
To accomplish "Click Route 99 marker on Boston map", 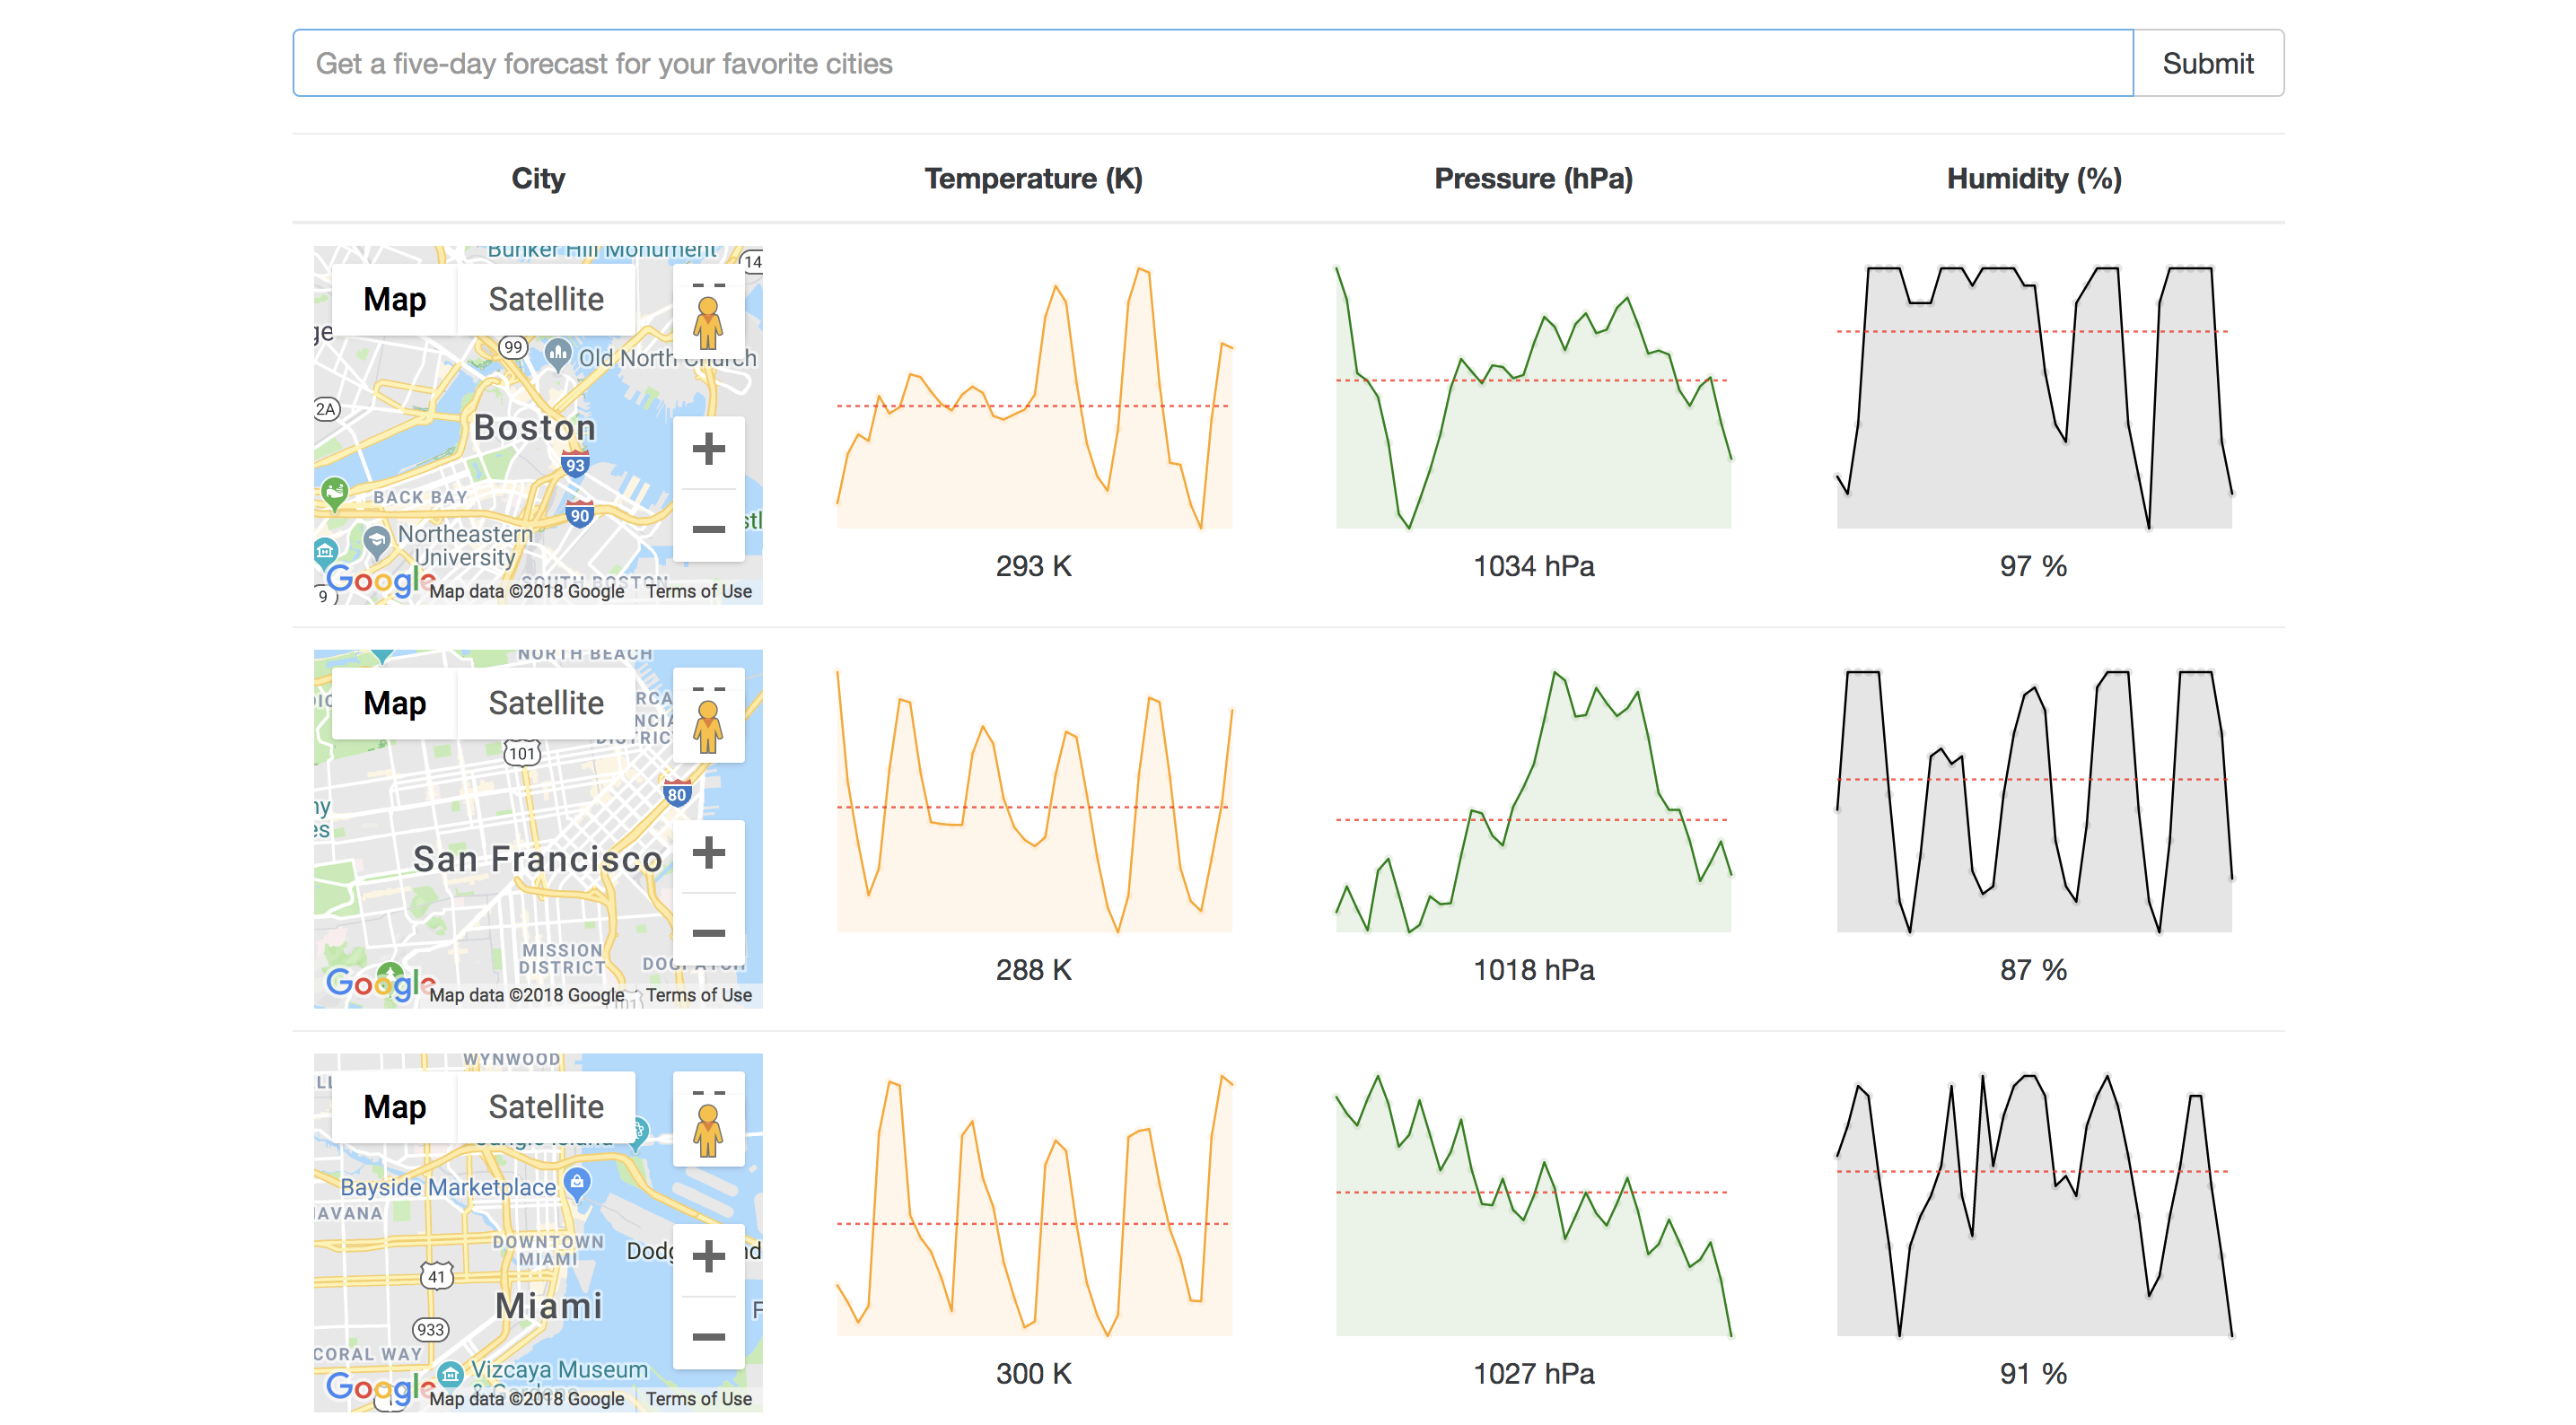I will [x=513, y=347].
